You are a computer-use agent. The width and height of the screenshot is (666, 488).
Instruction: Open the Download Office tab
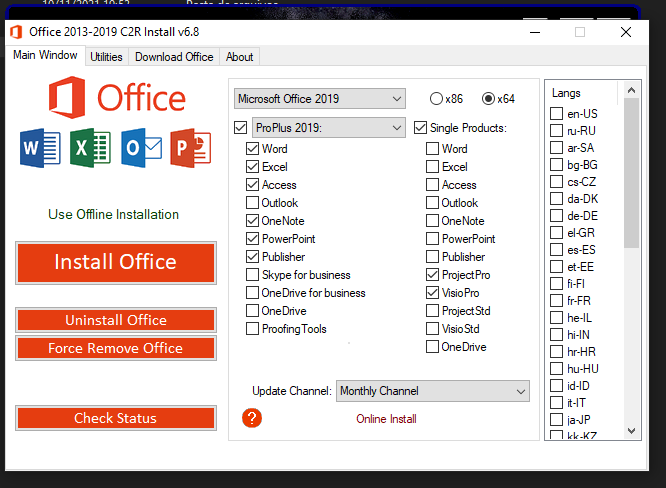174,57
